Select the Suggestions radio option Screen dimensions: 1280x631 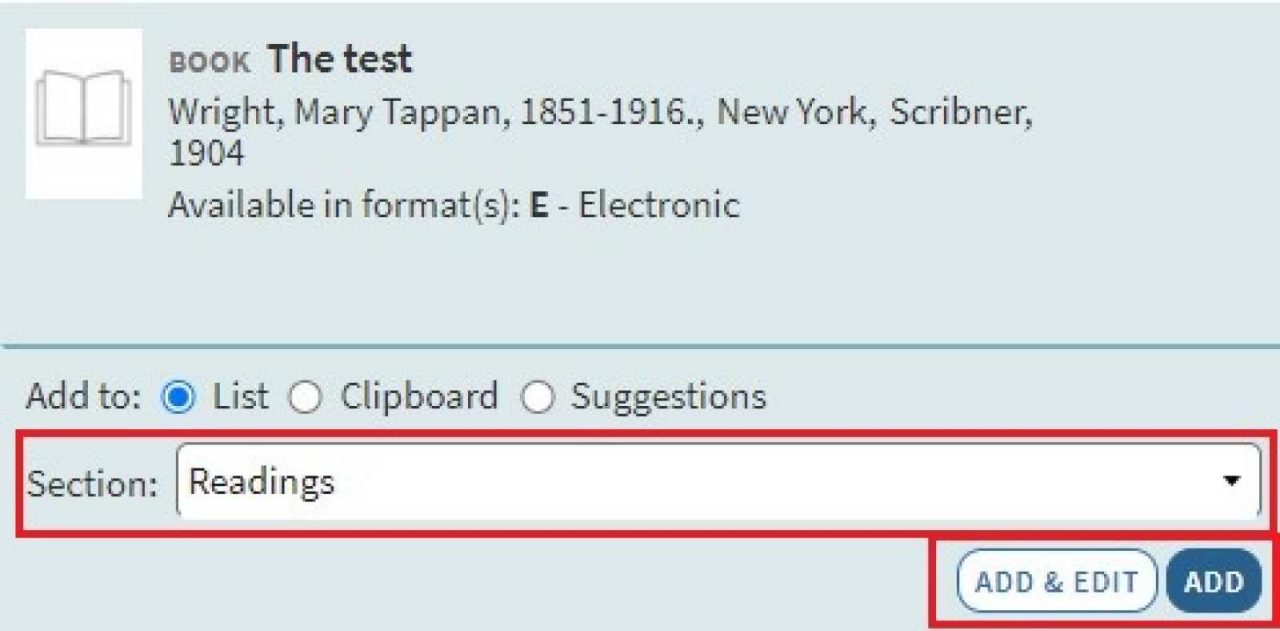(x=538, y=397)
